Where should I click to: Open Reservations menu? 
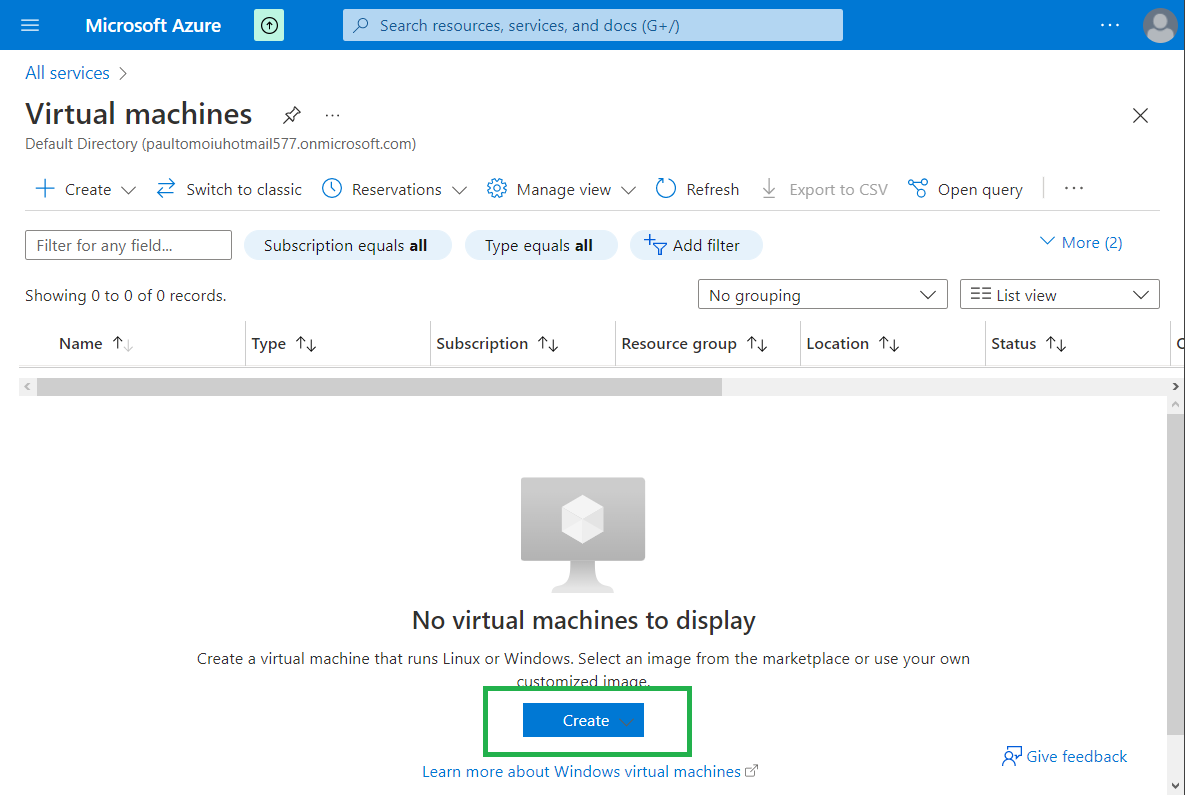(382, 189)
